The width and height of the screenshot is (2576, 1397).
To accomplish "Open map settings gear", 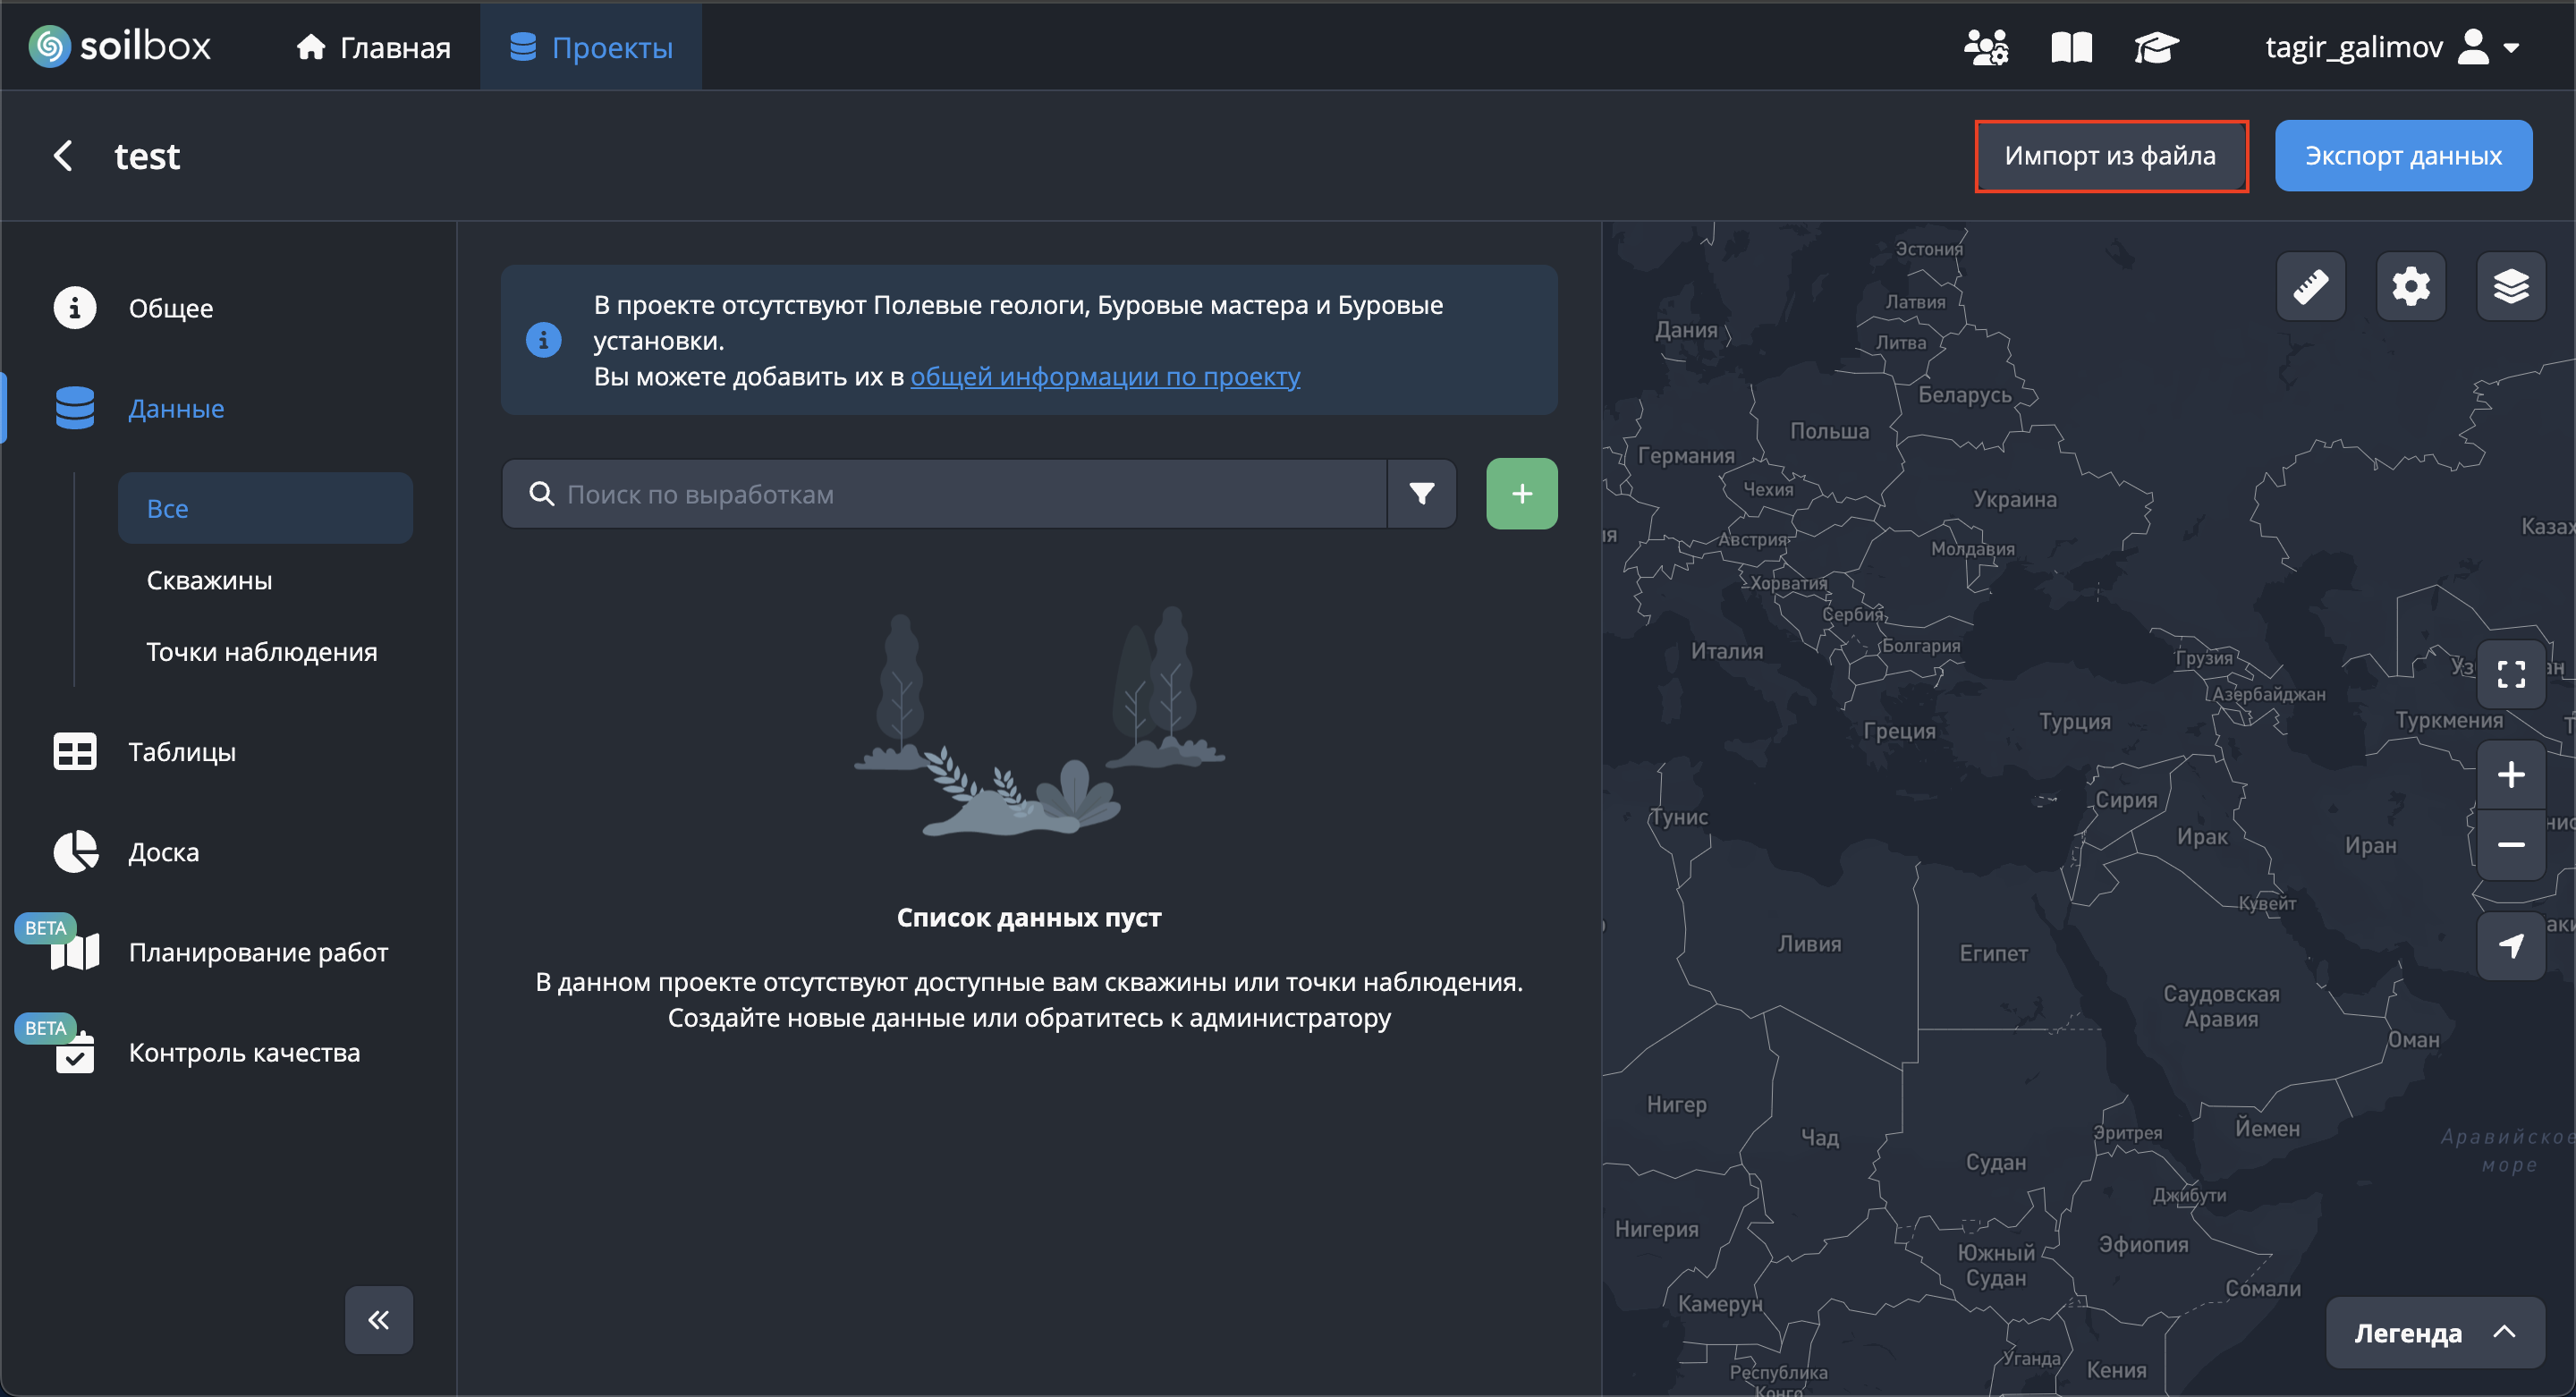I will [2411, 287].
